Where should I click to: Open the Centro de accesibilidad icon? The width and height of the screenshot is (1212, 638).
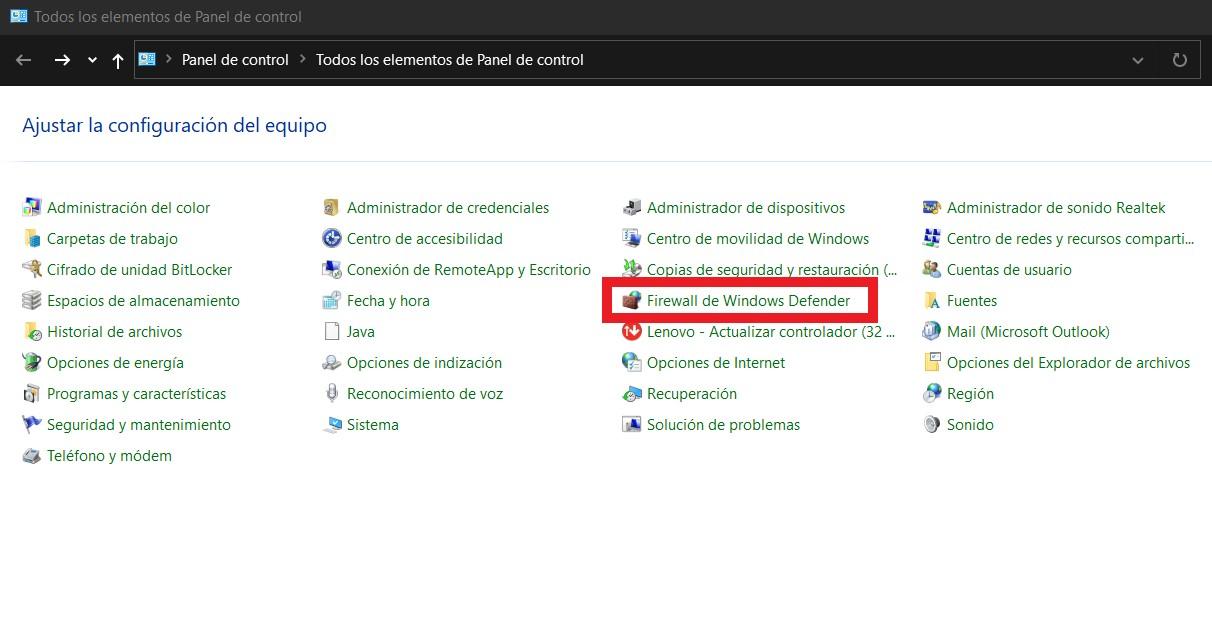coord(332,239)
